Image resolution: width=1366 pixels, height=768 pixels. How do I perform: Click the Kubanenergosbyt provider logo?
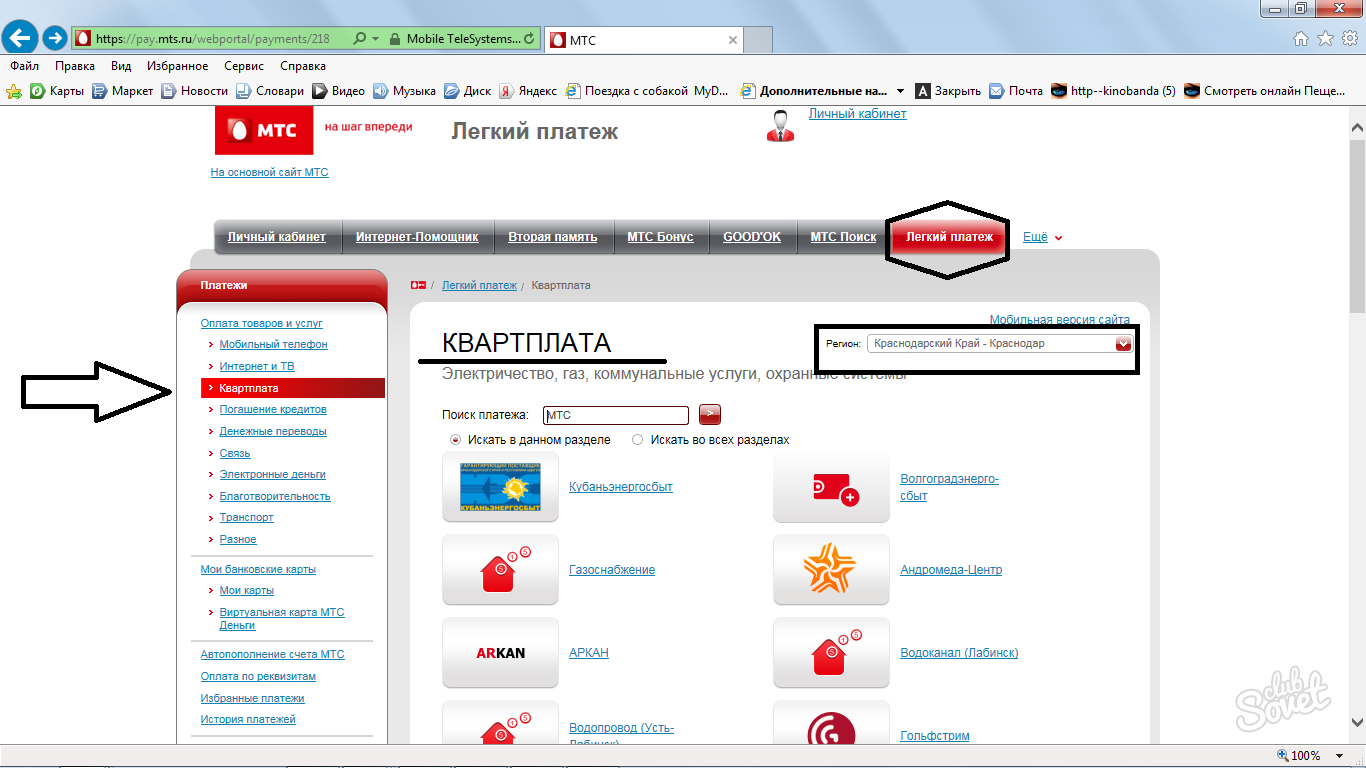[x=500, y=487]
